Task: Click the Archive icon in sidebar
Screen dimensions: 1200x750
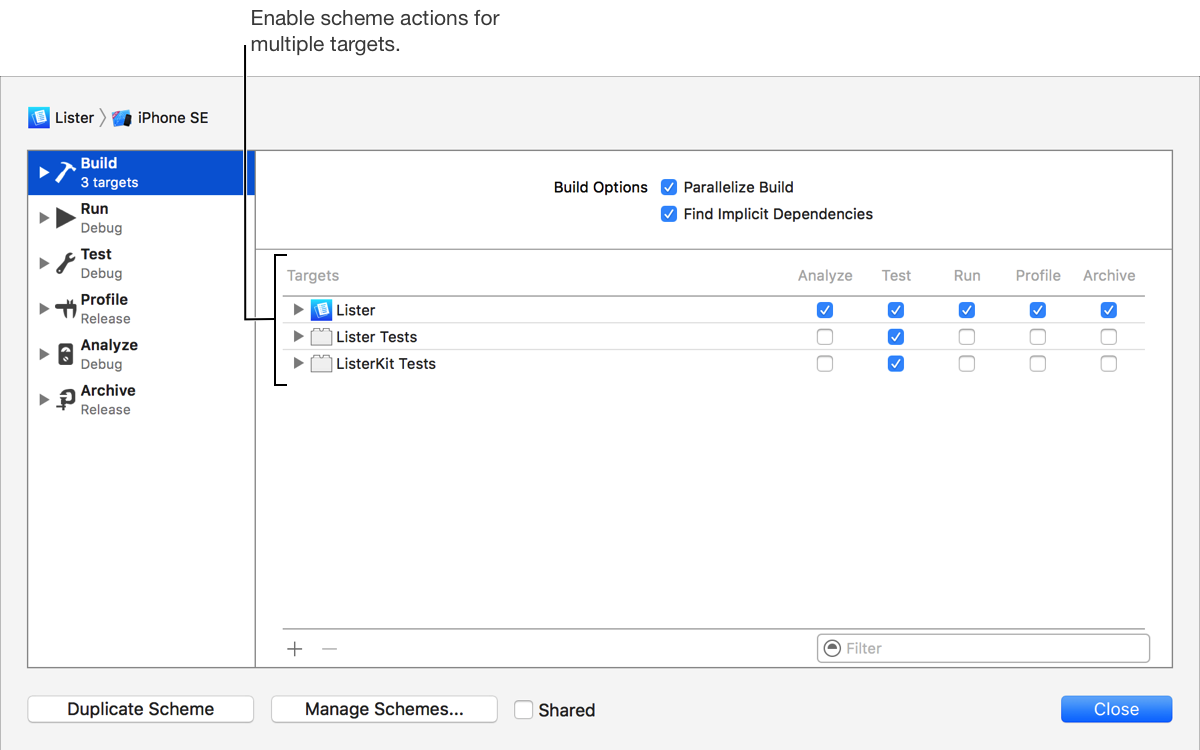Action: tap(65, 400)
